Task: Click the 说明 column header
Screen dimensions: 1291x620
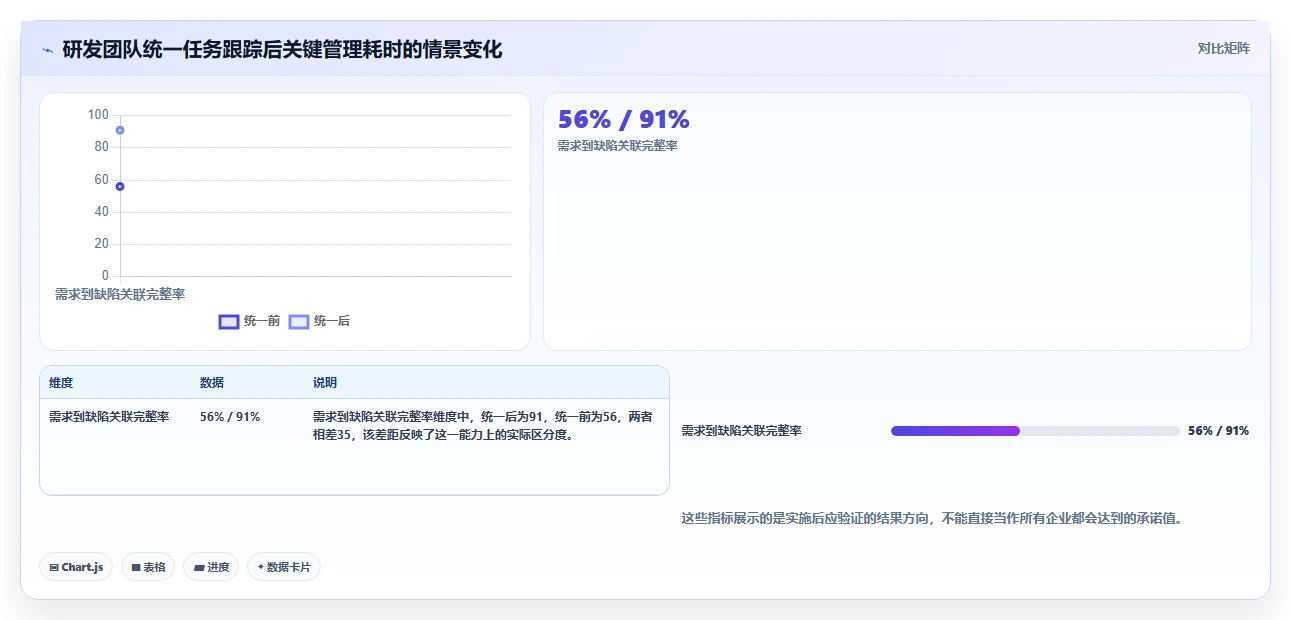Action: pyautogui.click(x=325, y=383)
